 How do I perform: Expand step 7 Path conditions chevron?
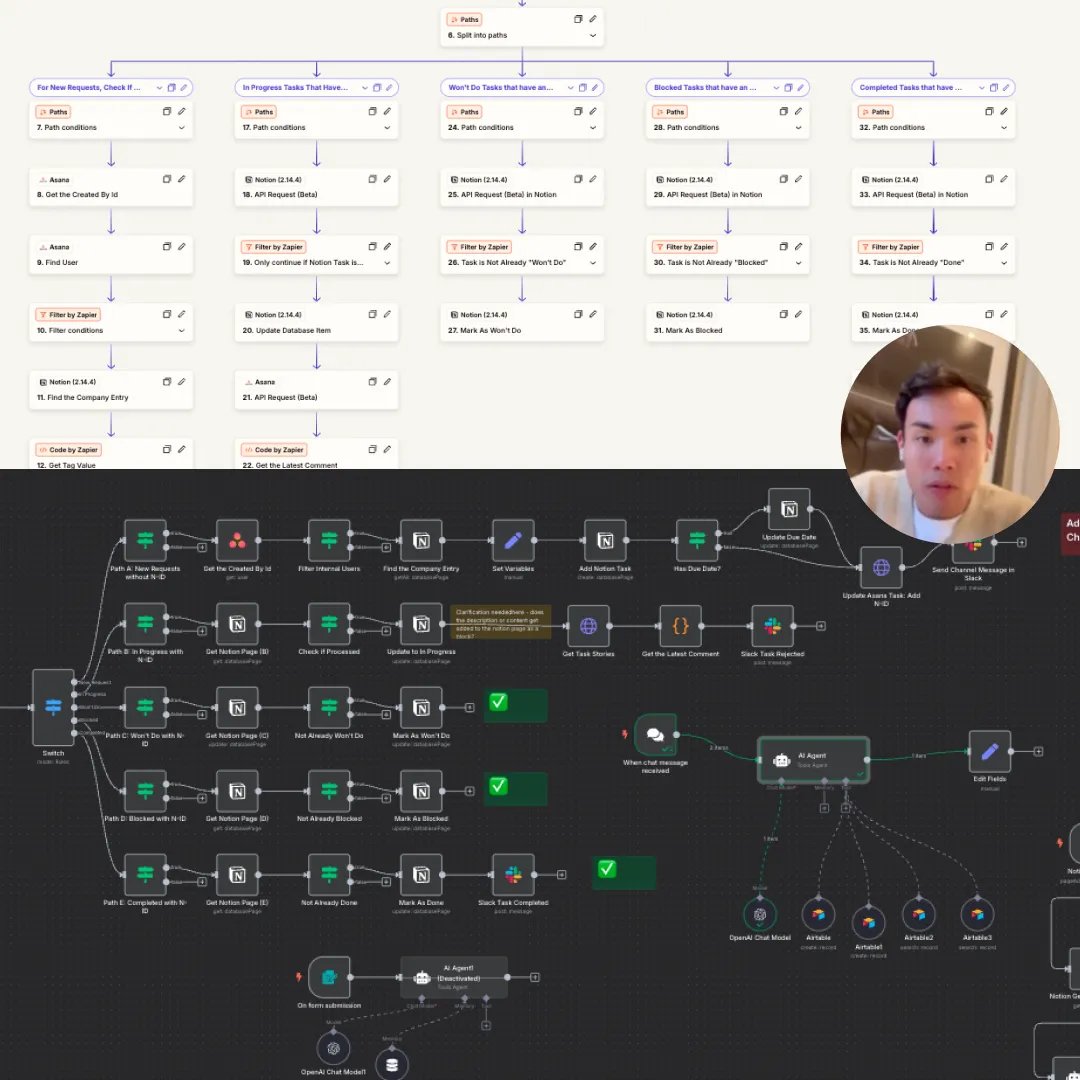point(182,127)
